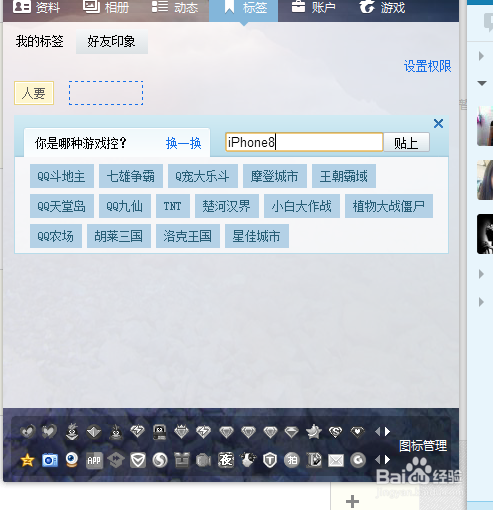This screenshot has width=493, height=510.
Task: Switch to the 资料 tab
Action: [36, 7]
